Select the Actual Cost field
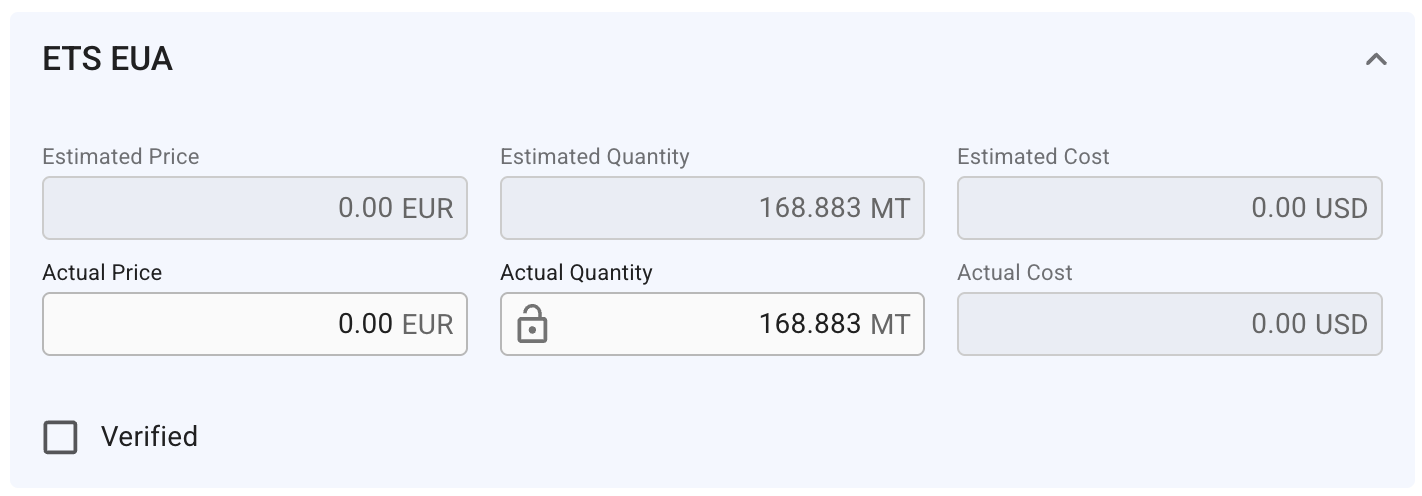 click(1169, 324)
